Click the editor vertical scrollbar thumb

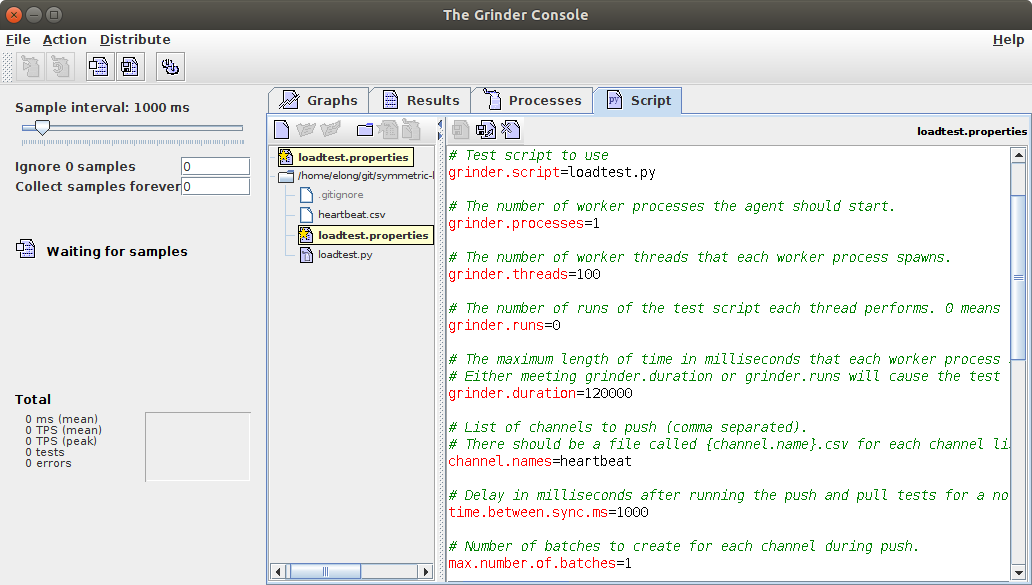coord(1018,277)
